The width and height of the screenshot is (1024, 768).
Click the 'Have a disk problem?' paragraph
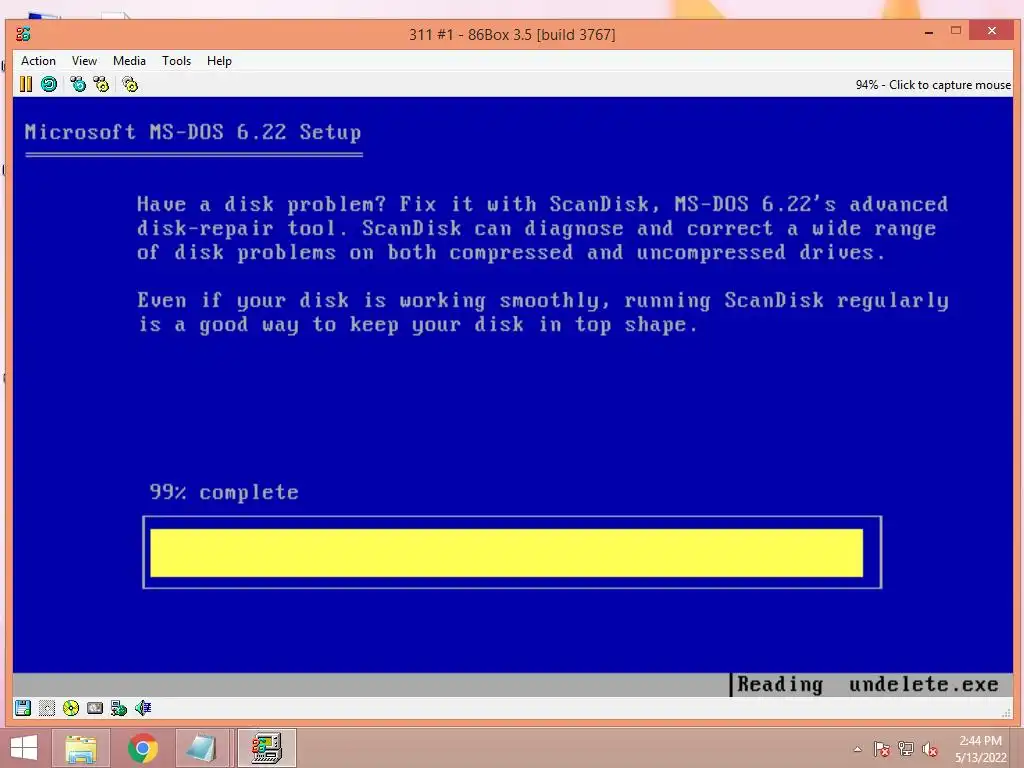coord(543,228)
